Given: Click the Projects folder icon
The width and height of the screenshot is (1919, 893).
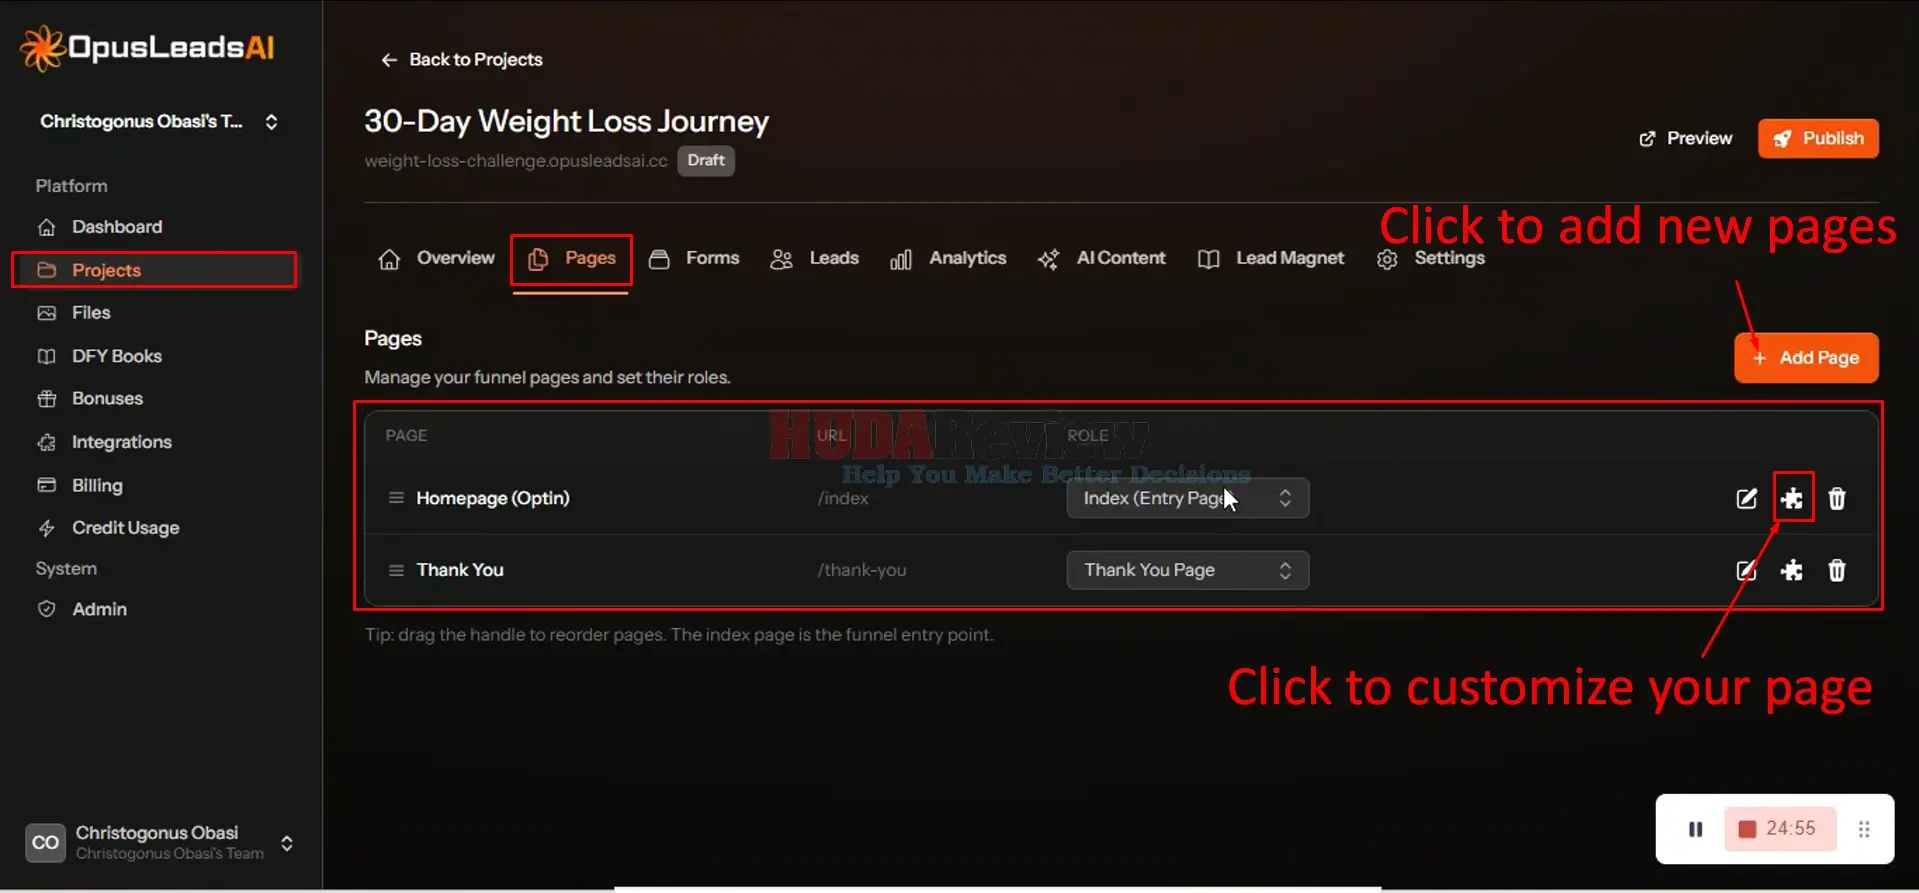Looking at the screenshot, I should tap(46, 270).
